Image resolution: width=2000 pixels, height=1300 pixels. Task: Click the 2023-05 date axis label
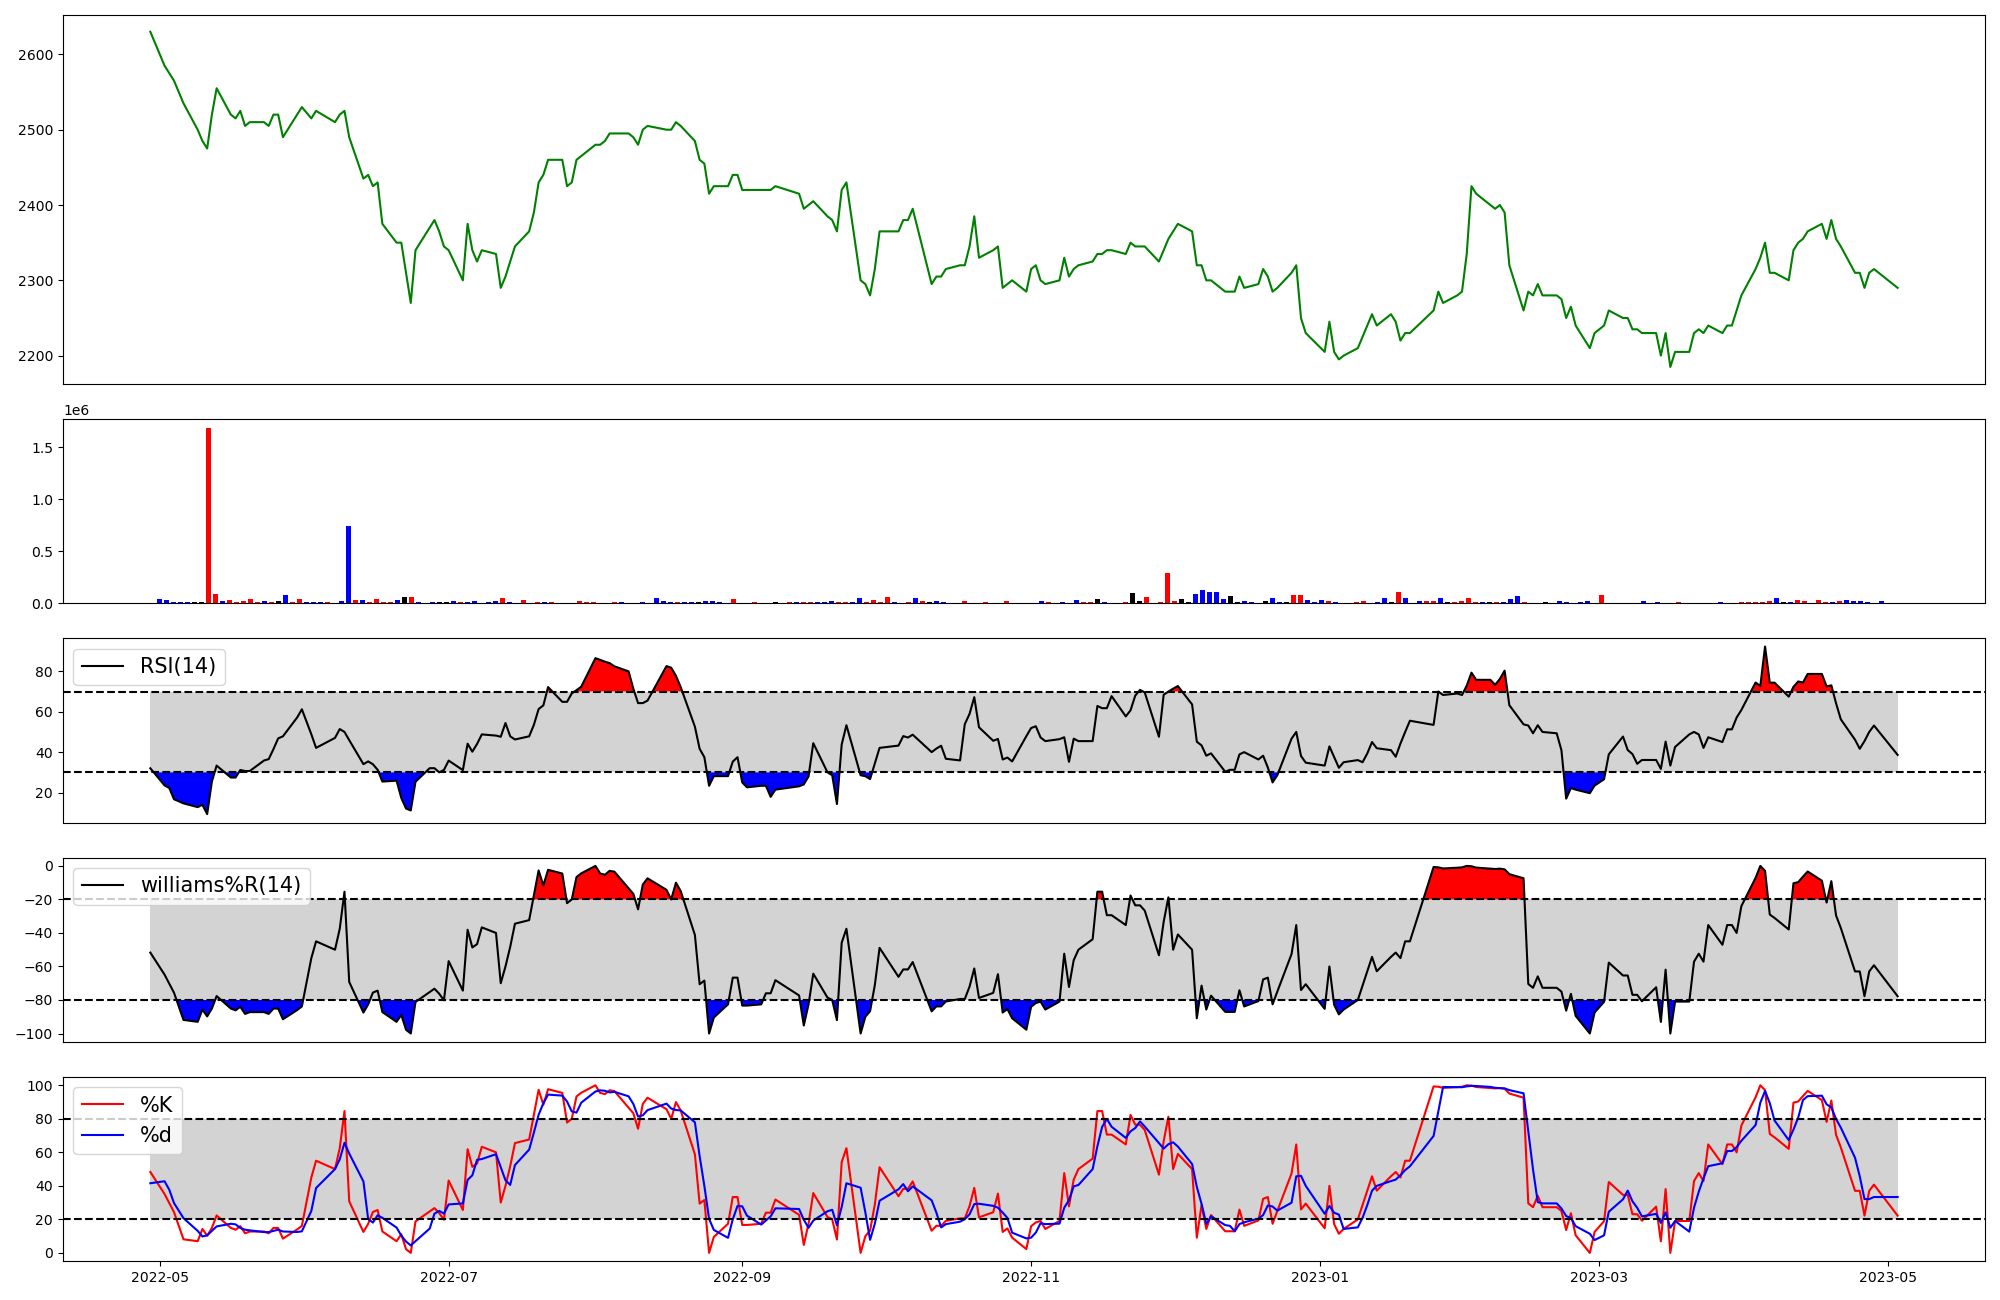(x=1888, y=1277)
